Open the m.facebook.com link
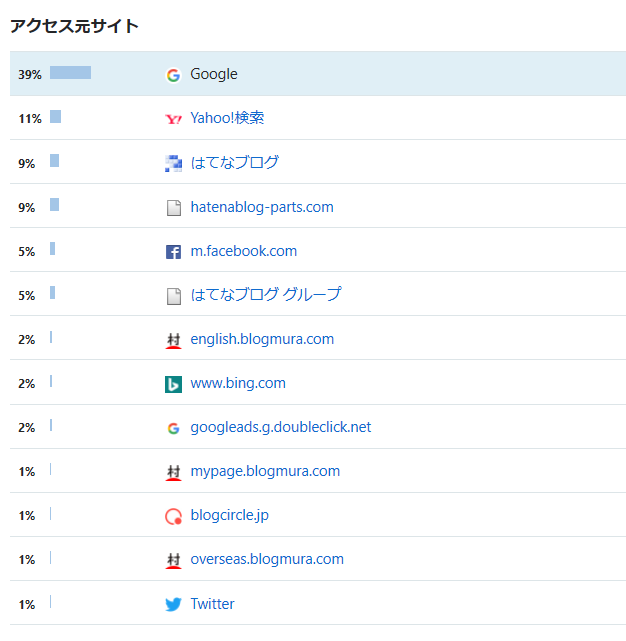Viewport: 626px width, 641px height. (x=244, y=251)
